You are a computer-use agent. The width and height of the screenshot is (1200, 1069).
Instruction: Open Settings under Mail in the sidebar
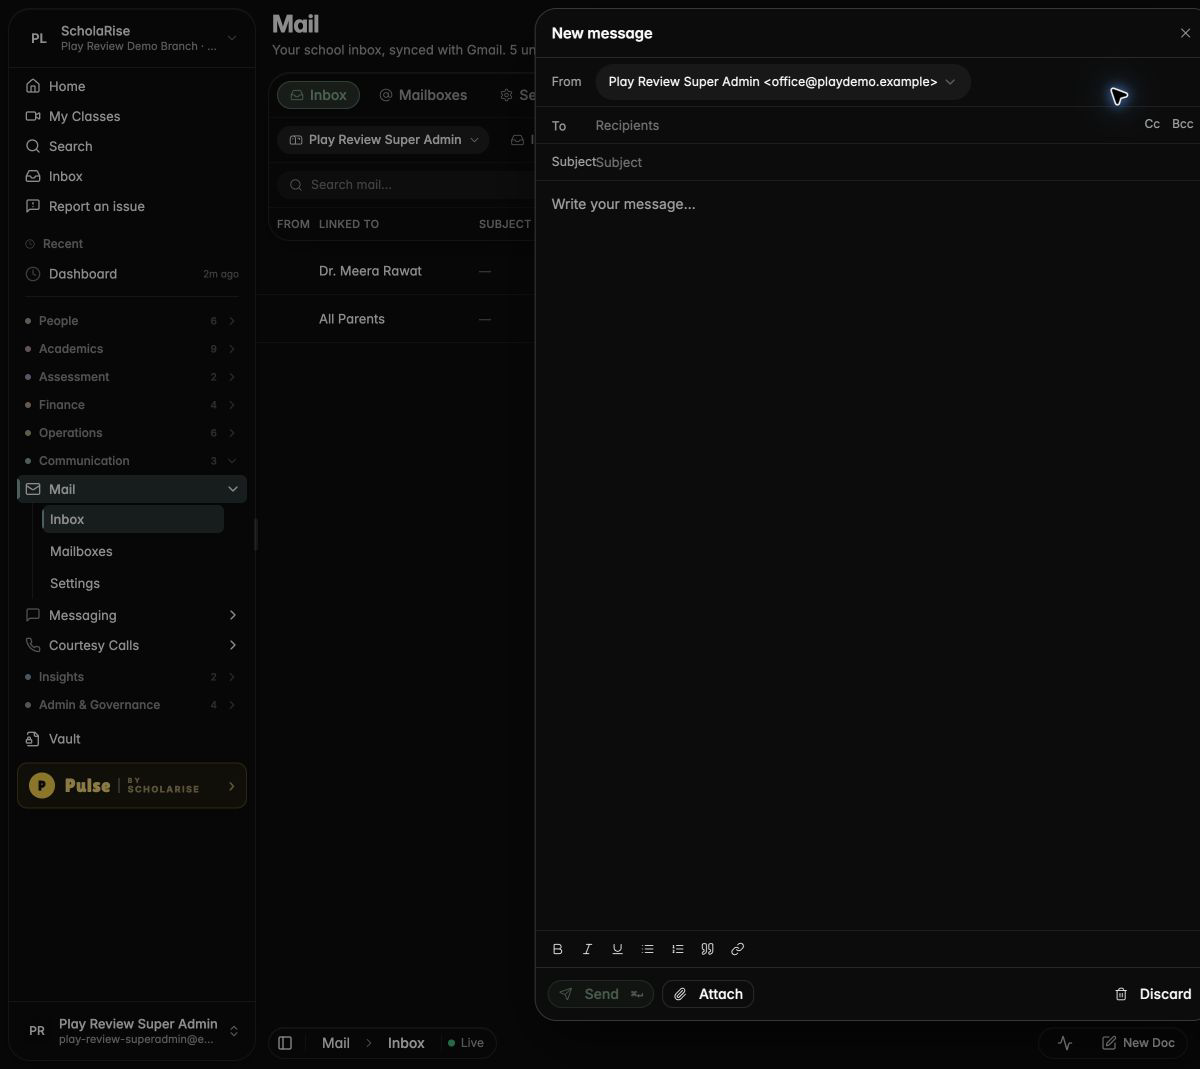pos(133,583)
